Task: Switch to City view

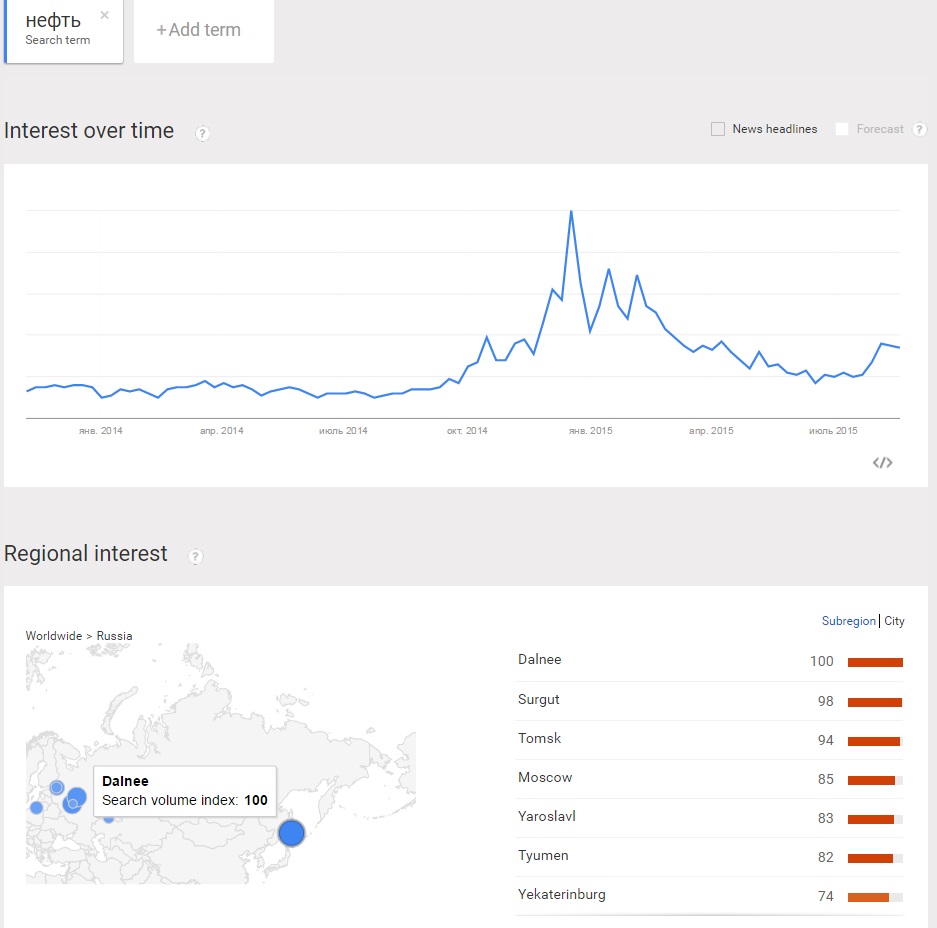Action: coord(894,621)
